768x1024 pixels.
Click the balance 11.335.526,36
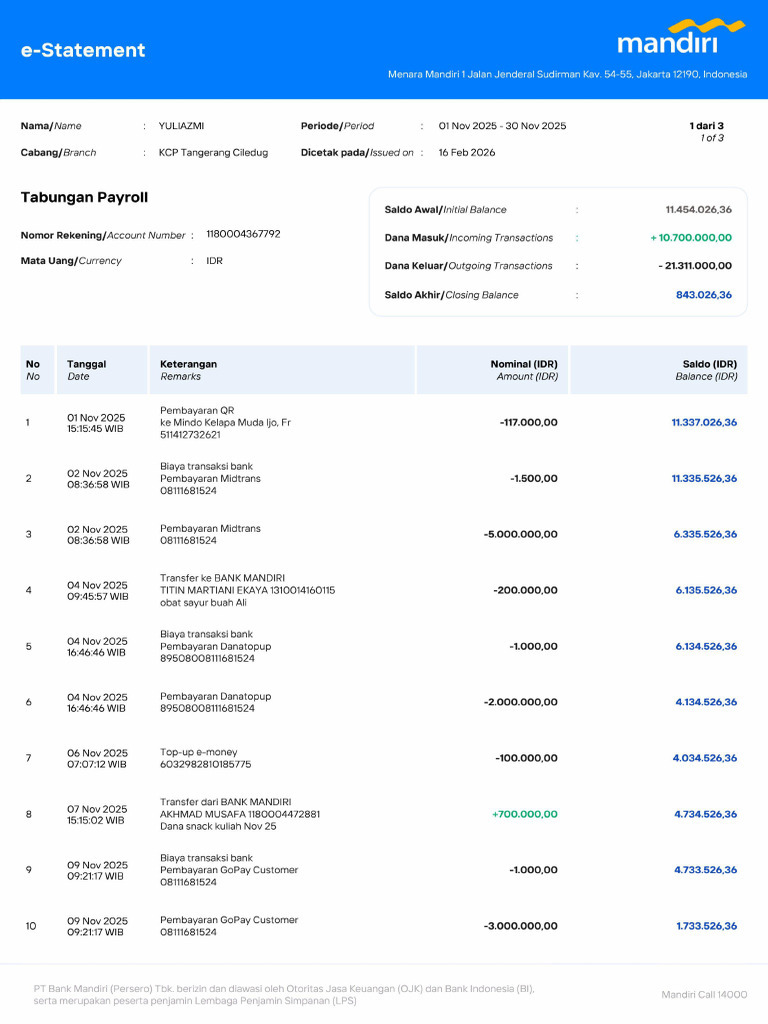704,479
